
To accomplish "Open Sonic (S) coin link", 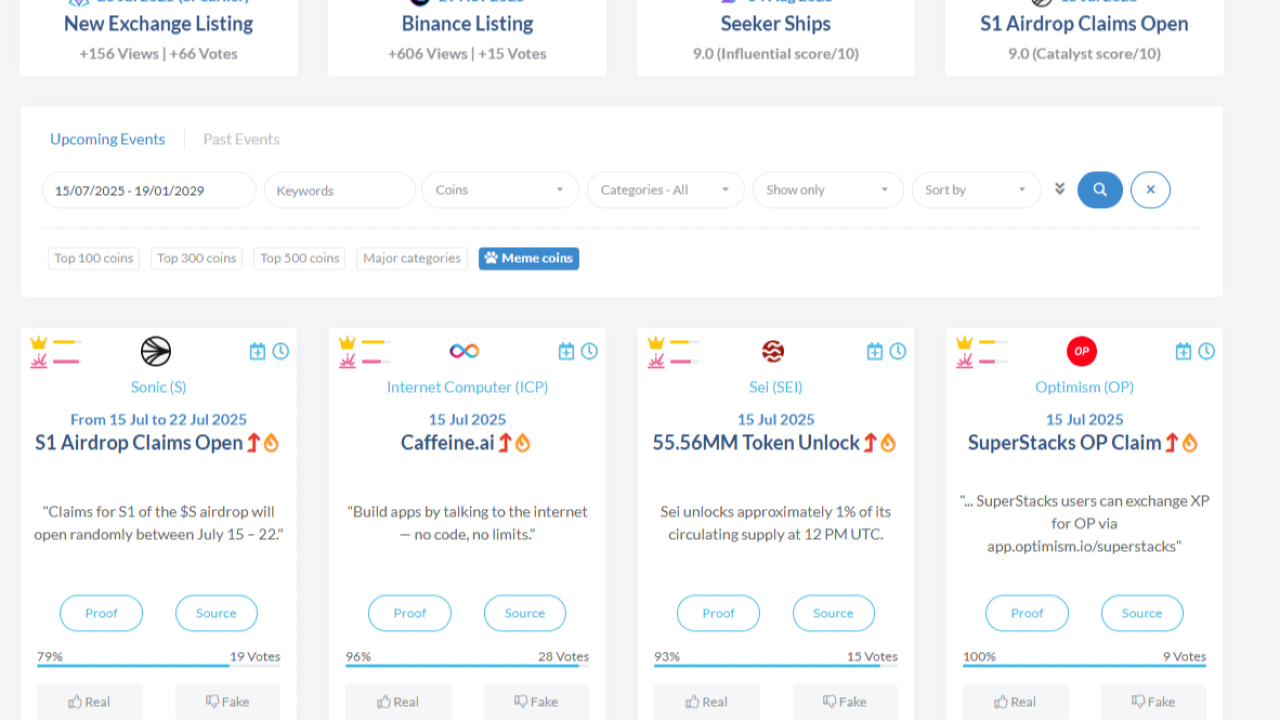I will (158, 387).
